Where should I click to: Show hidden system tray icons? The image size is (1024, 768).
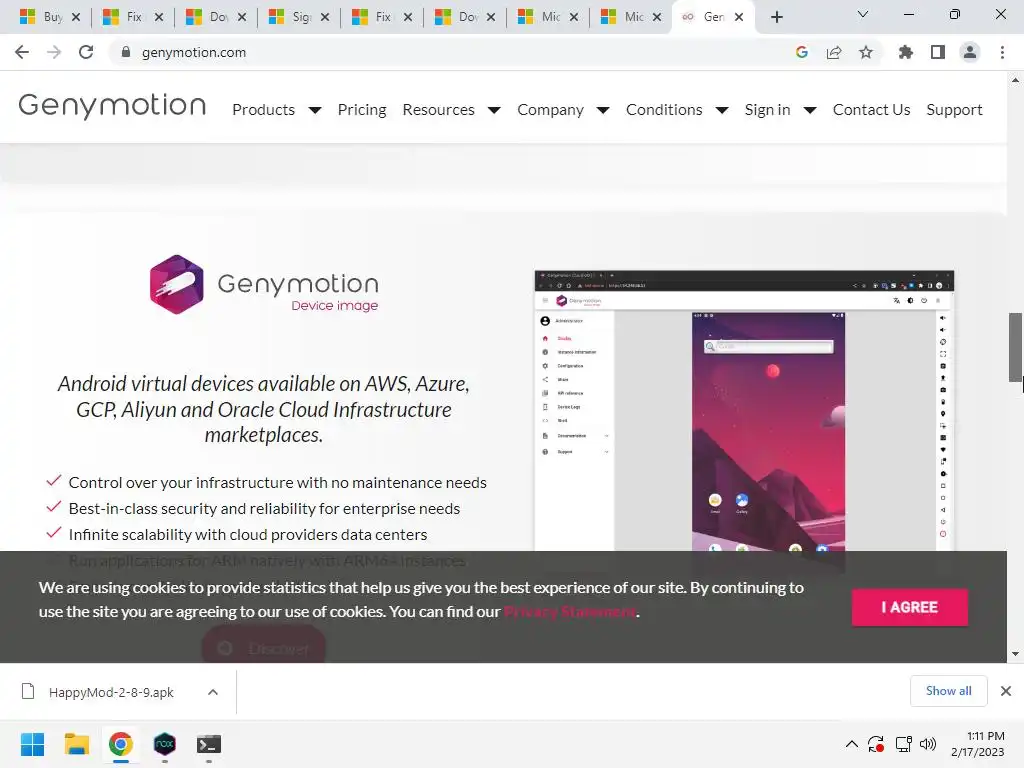(x=852, y=744)
